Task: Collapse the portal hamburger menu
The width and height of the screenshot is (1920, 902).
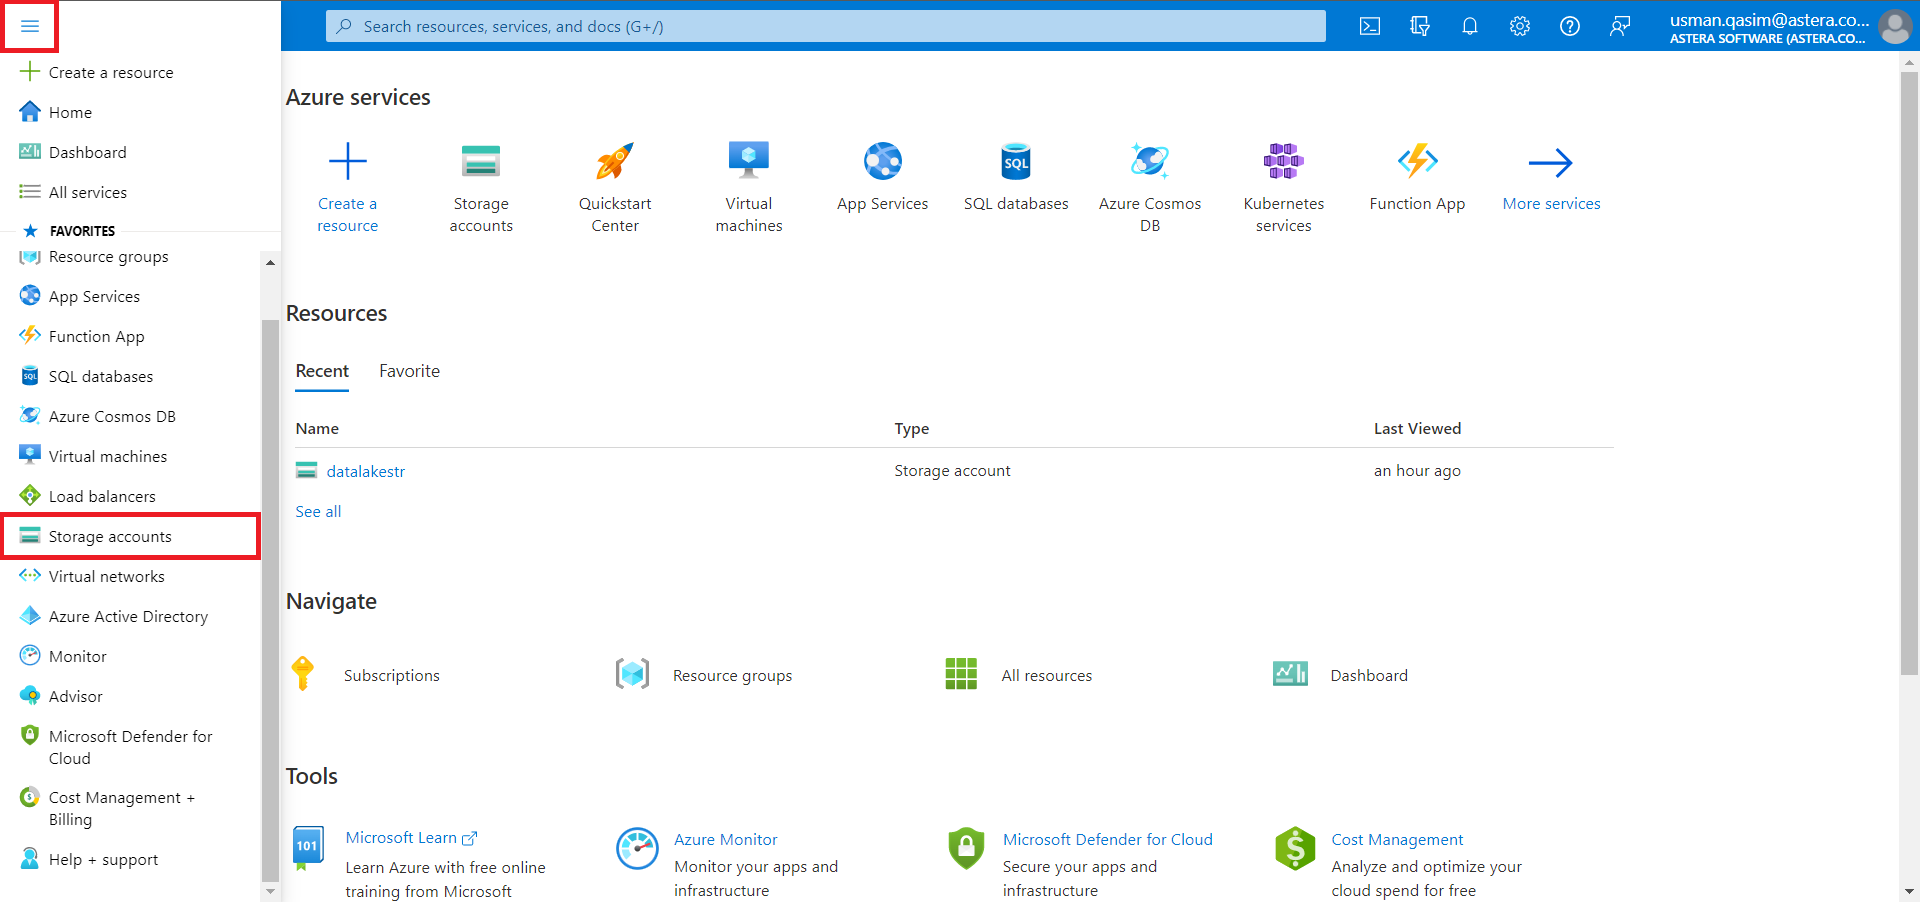Action: tap(29, 26)
